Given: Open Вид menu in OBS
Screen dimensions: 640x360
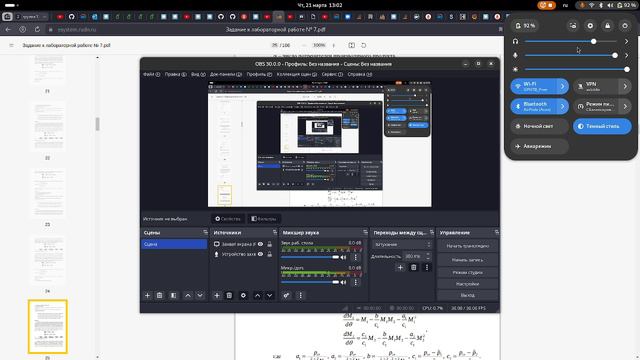Looking at the screenshot, I should 198,74.
